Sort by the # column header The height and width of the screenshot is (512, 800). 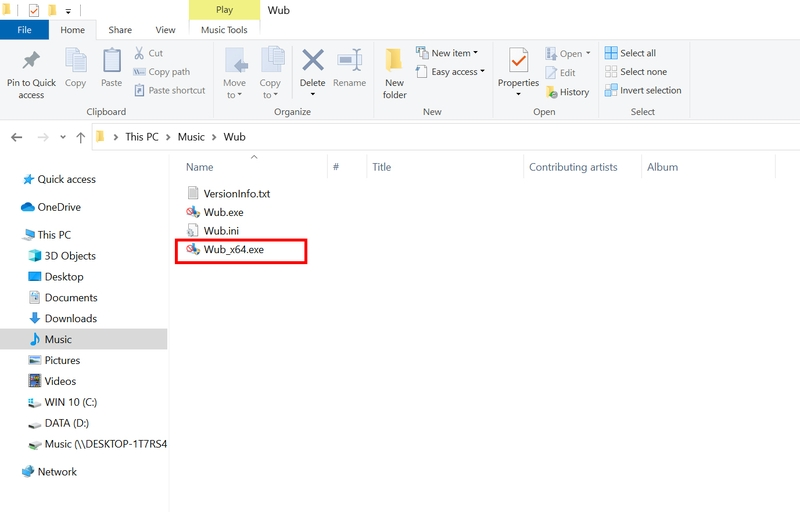click(x=336, y=167)
